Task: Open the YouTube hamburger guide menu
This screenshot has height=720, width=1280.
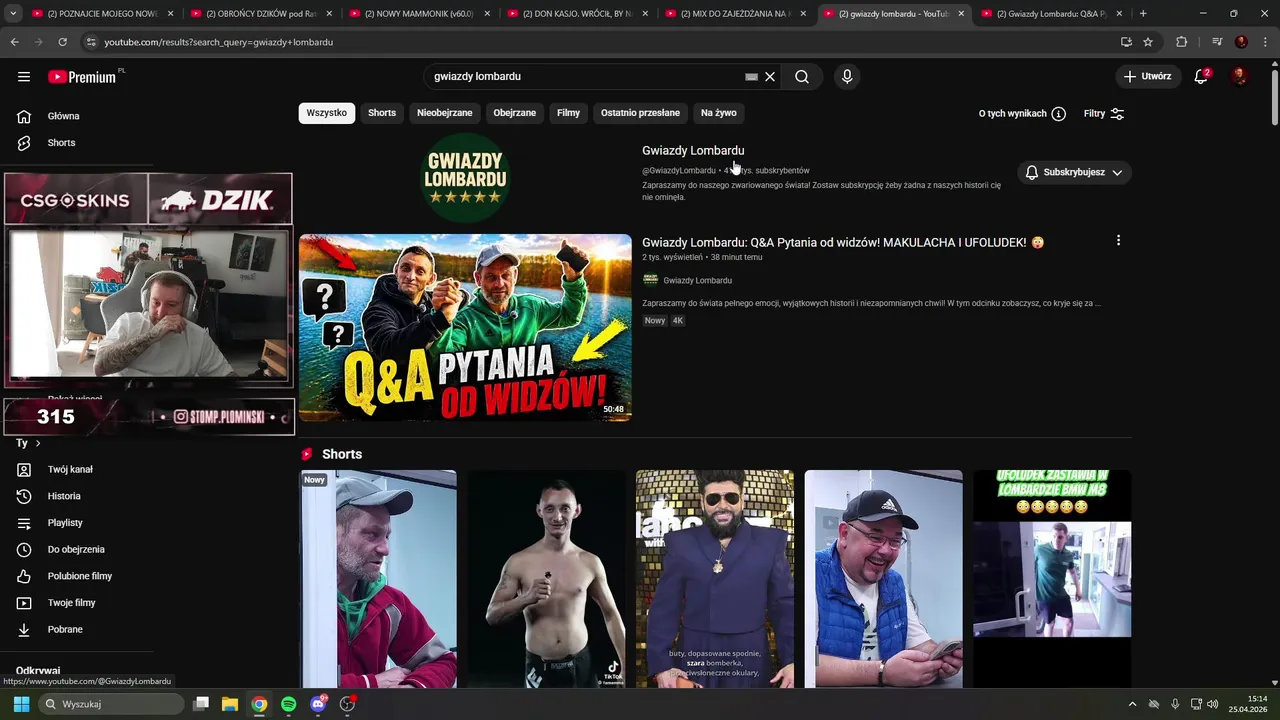Action: (x=24, y=77)
